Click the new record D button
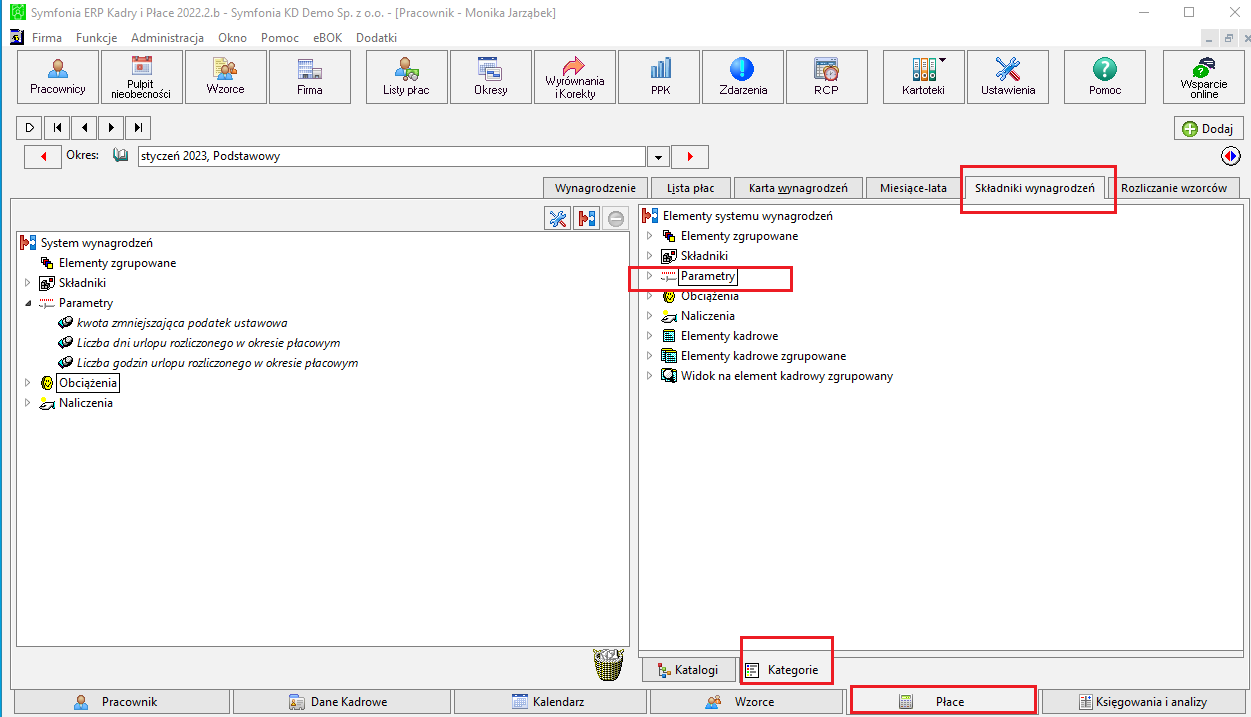The height and width of the screenshot is (717, 1251). tap(30, 128)
